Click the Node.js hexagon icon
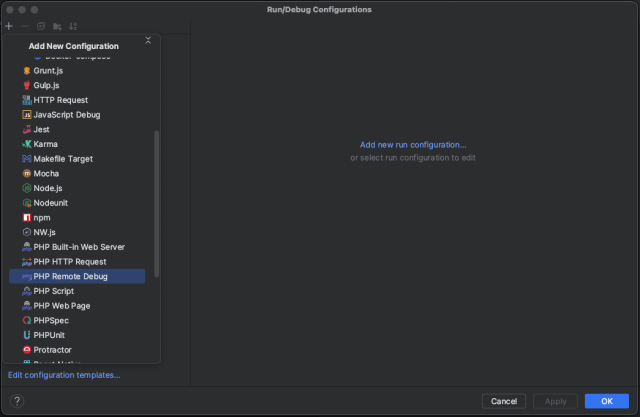 click(27, 188)
